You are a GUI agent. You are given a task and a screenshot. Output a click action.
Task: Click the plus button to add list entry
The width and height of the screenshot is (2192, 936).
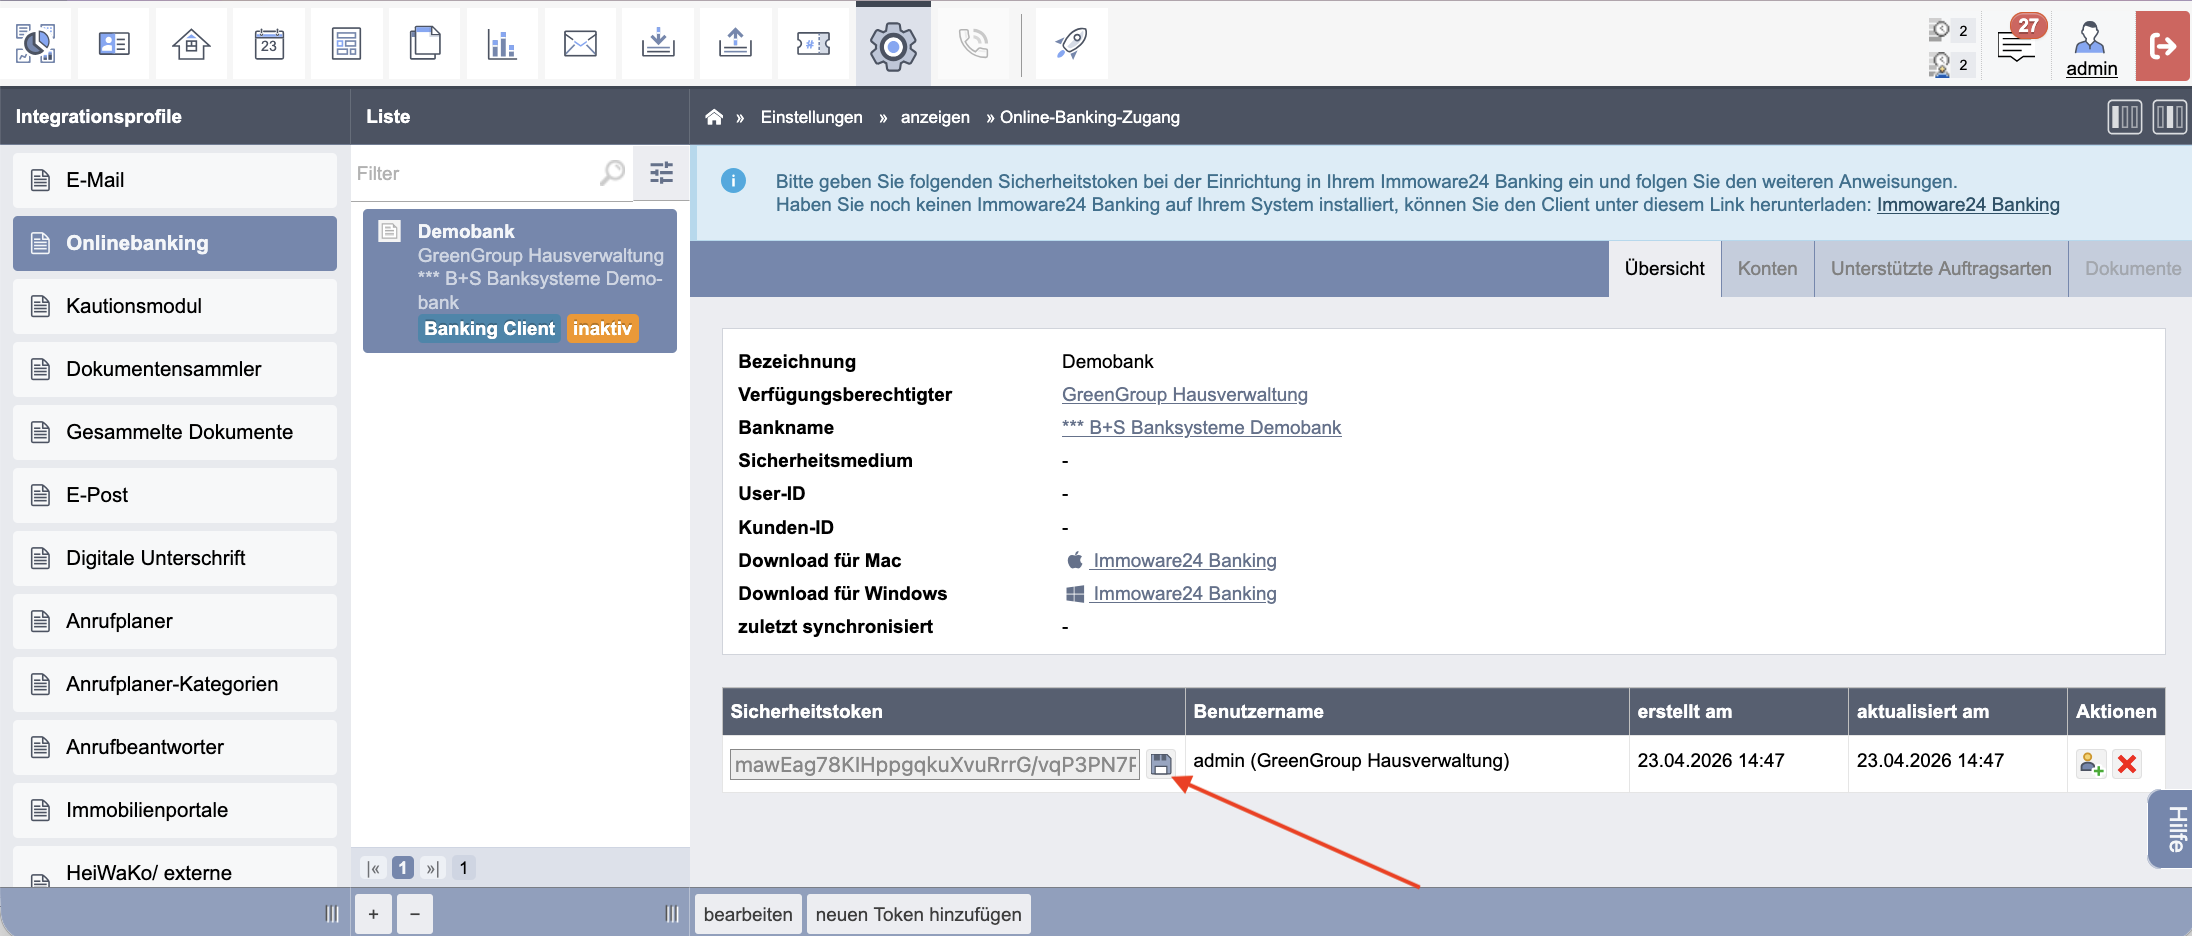[373, 914]
